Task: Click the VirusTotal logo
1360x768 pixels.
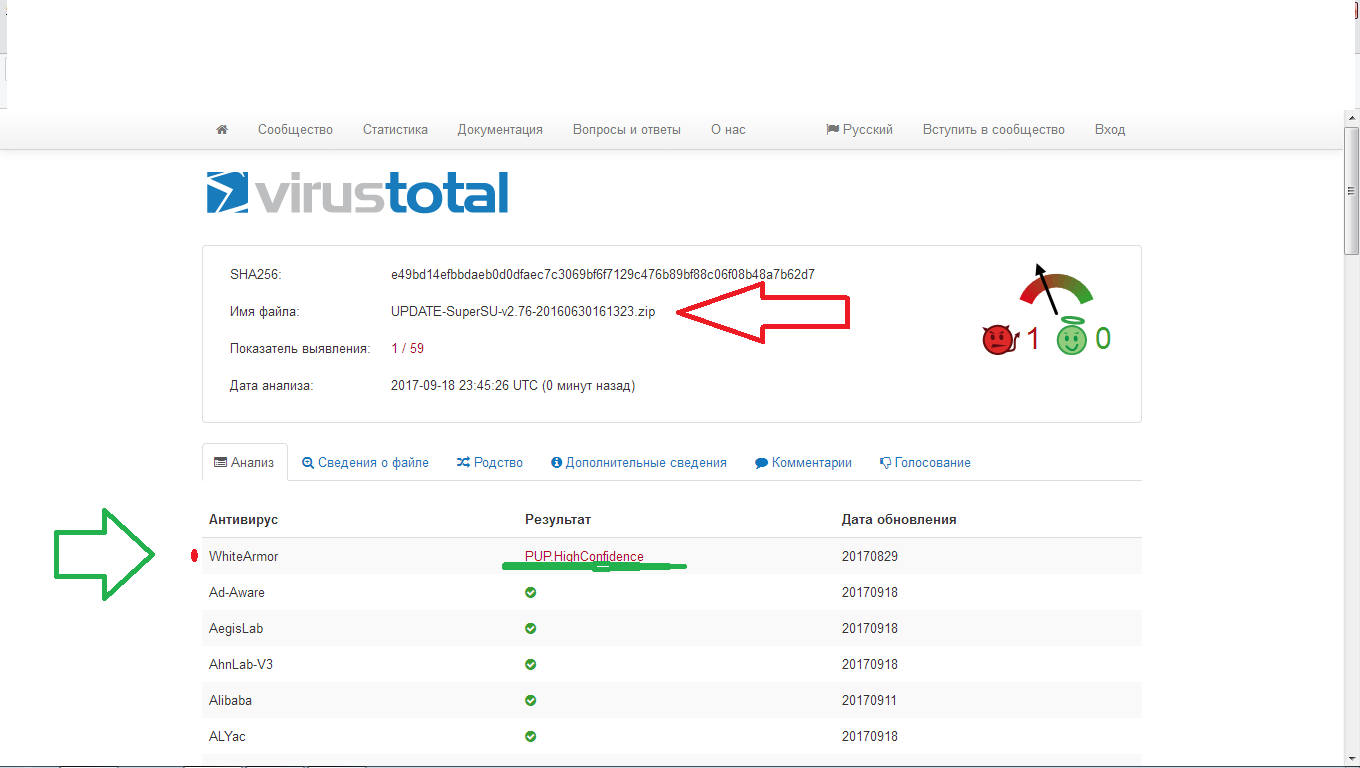Action: click(x=357, y=193)
